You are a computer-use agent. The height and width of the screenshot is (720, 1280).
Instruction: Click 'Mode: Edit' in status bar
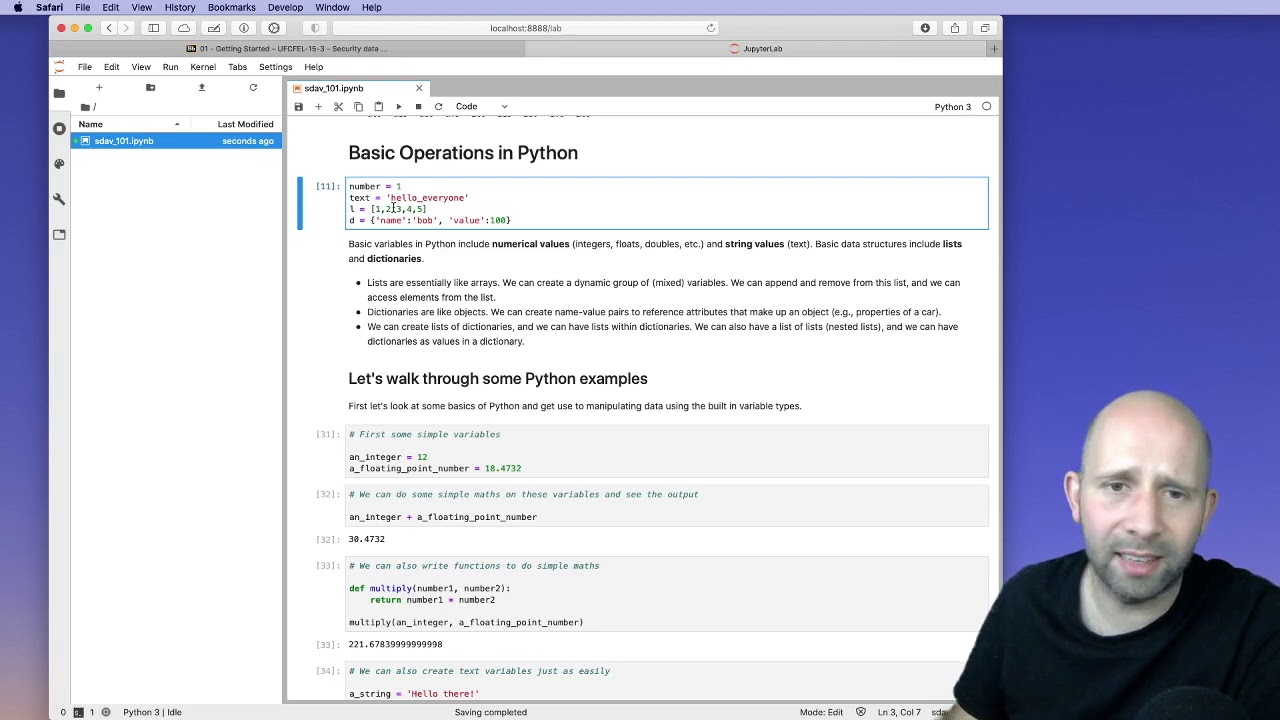[x=821, y=712]
